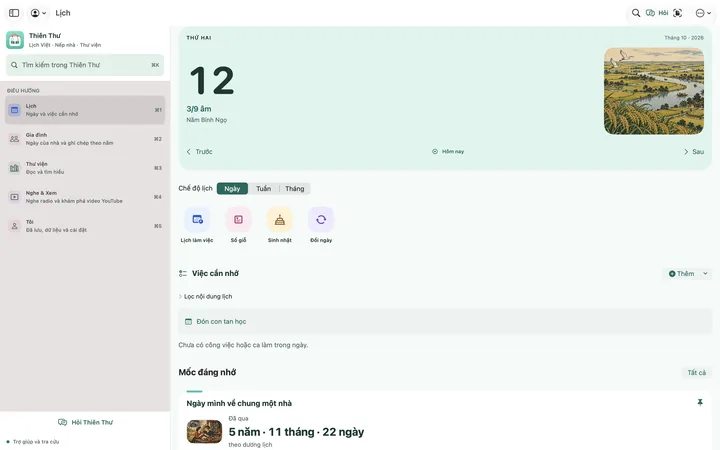
Task: Click calendar icon beside Đón con tan học
Action: pyautogui.click(x=188, y=321)
